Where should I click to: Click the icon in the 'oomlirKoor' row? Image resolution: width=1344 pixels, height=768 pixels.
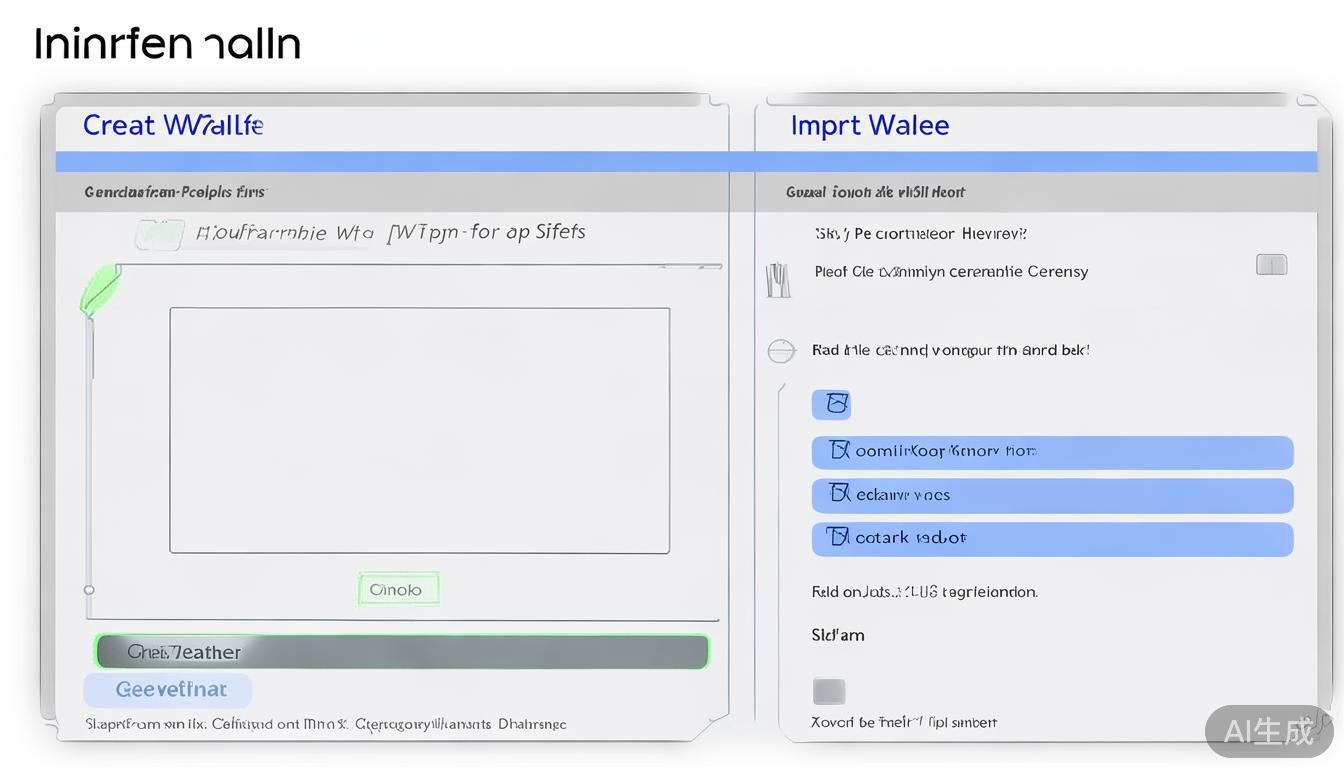[839, 451]
